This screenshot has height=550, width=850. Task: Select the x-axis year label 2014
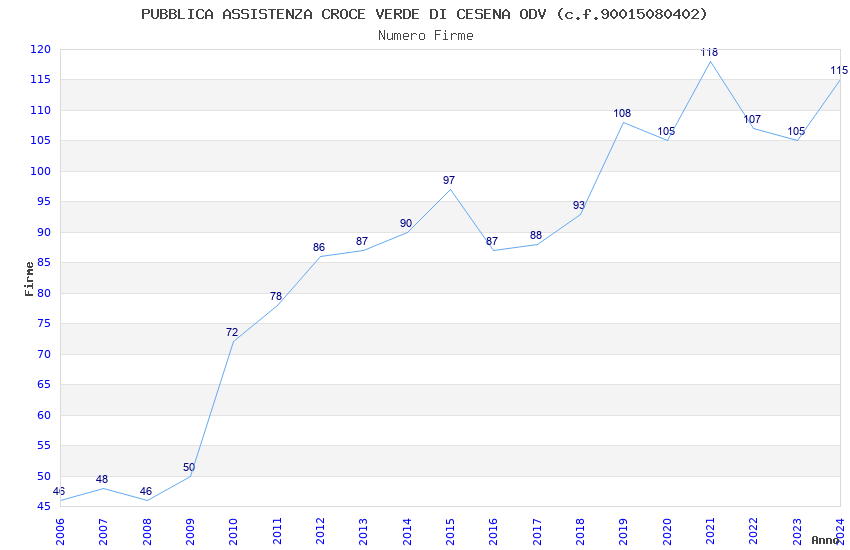(x=407, y=532)
